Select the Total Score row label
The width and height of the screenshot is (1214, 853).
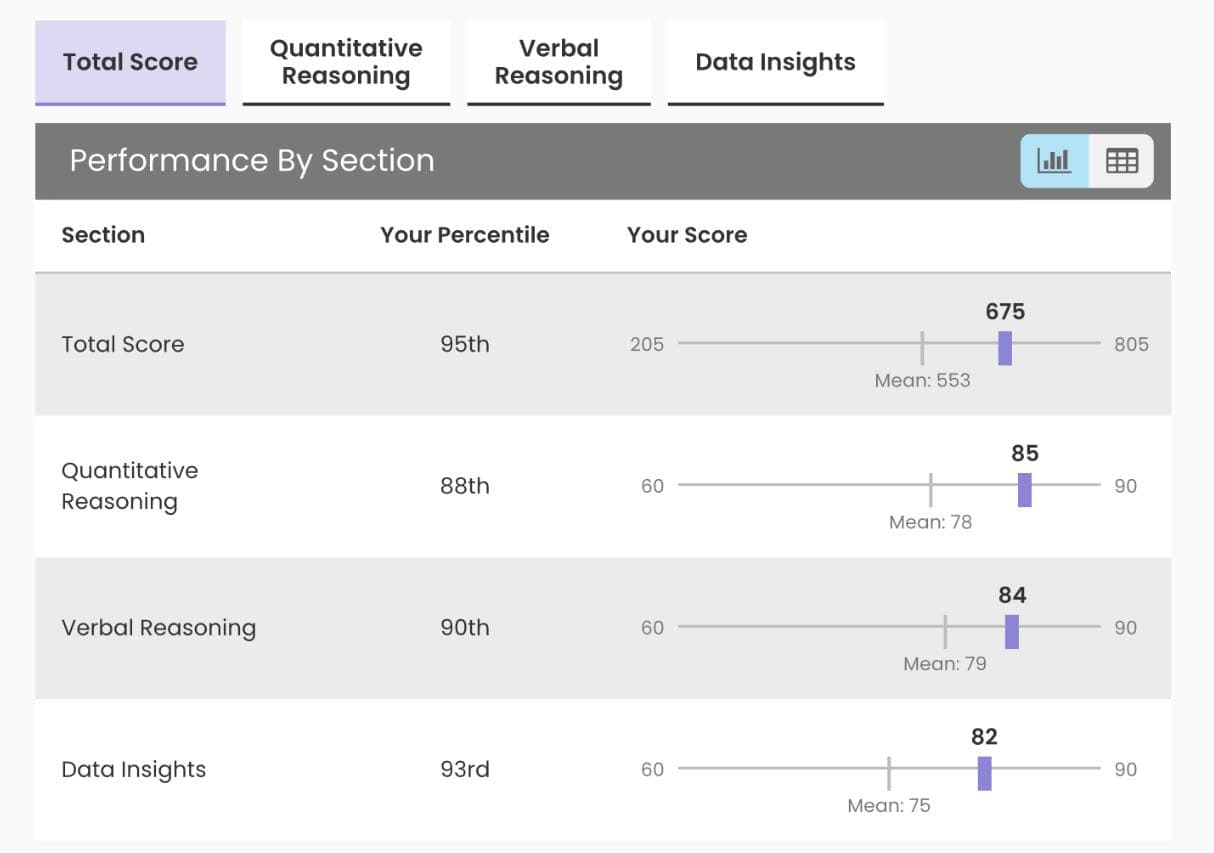click(123, 344)
